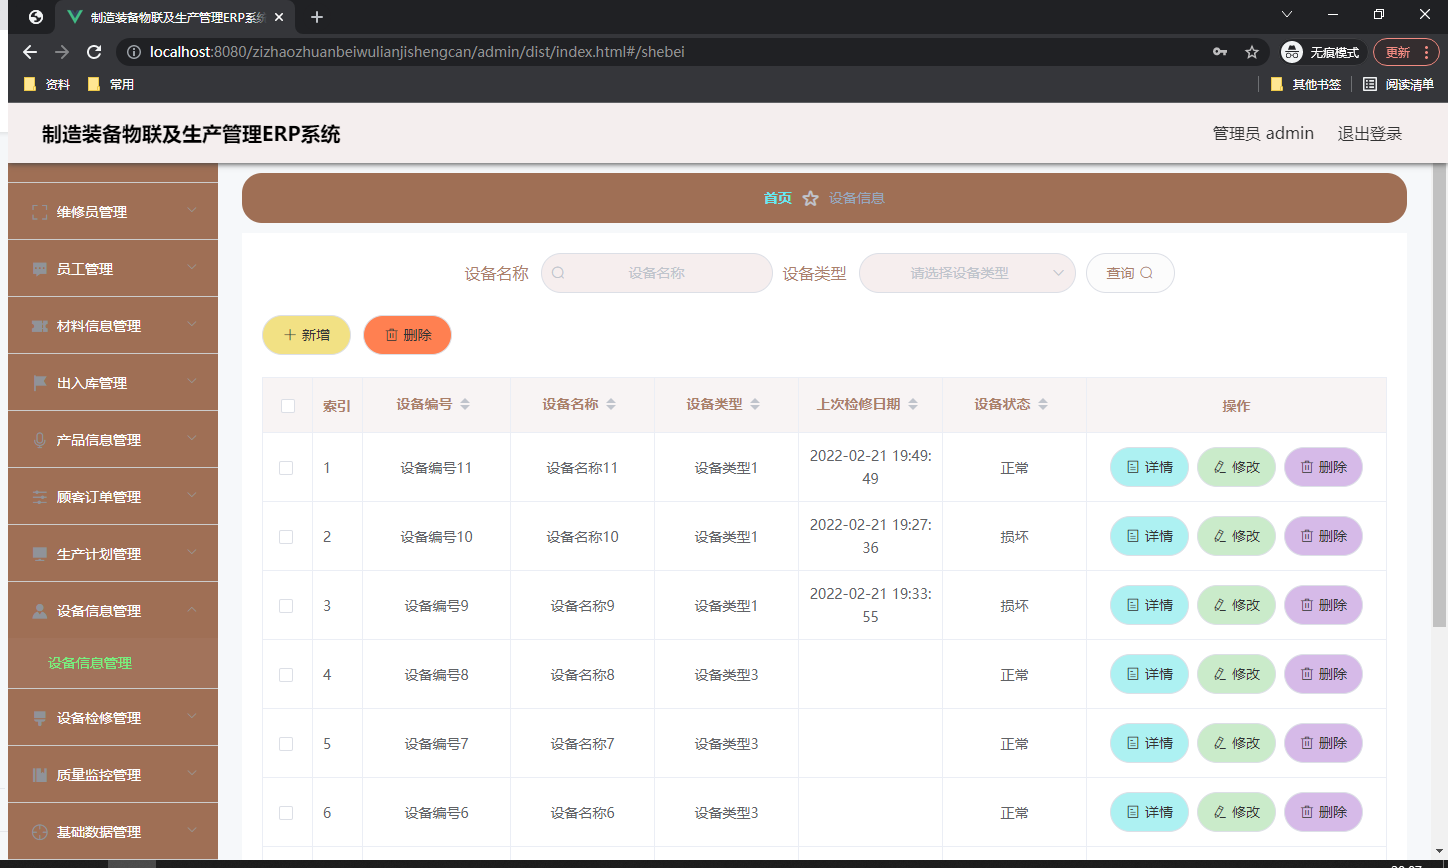Sort 上次检修日期 column using sort arrows
The width and height of the screenshot is (1448, 868).
click(913, 404)
